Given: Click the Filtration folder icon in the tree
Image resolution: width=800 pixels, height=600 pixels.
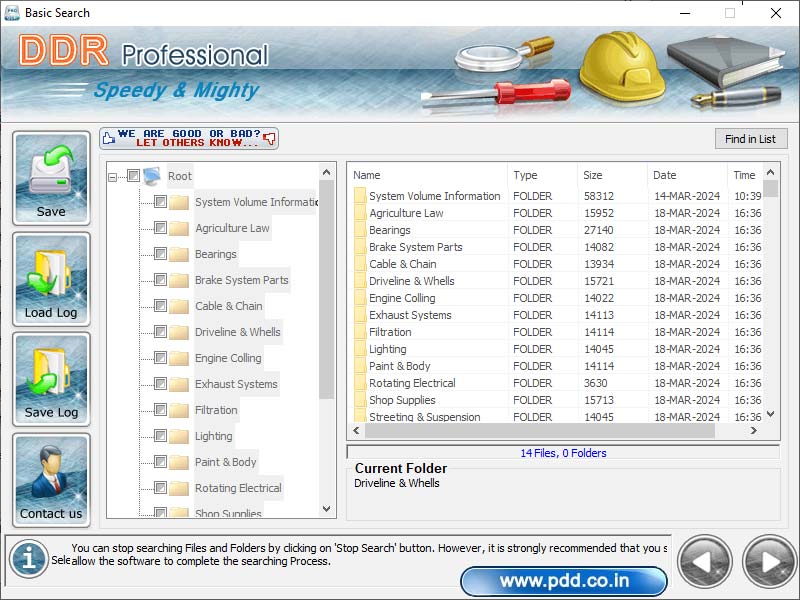Looking at the screenshot, I should click(180, 410).
